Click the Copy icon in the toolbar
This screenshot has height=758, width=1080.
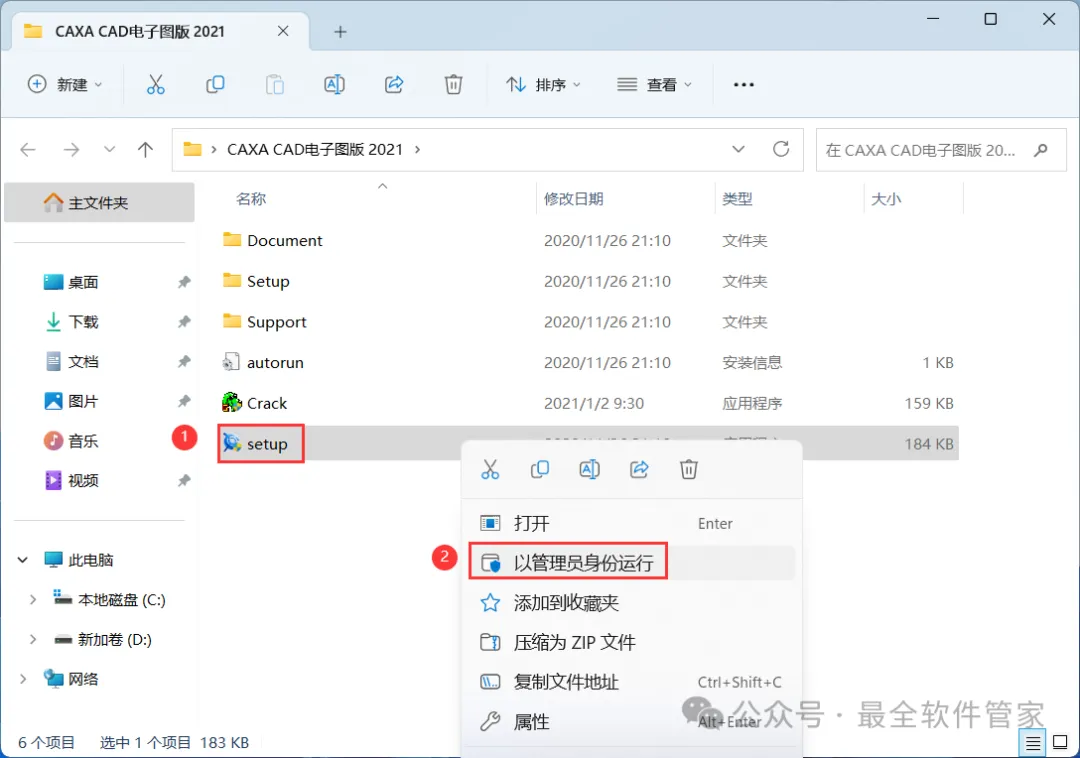pos(215,85)
